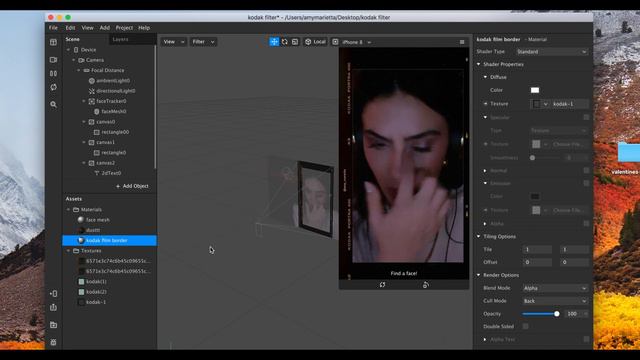Select the kodak film border material
640x360 pixels.
[109, 240]
